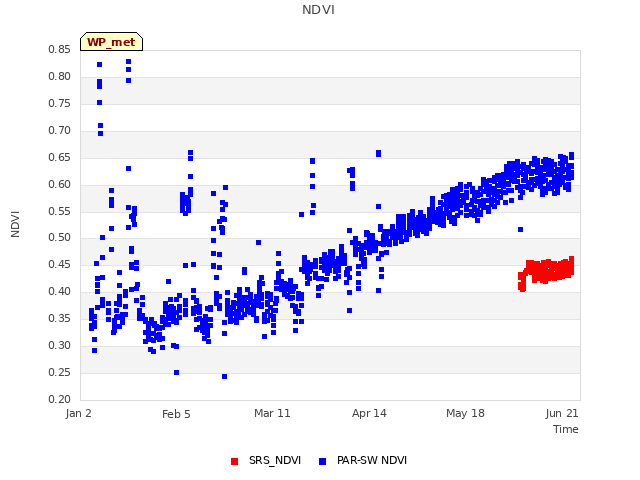The height and width of the screenshot is (480, 640).
Task: Click the 0.35 y-axis tick label
Action: [59, 318]
